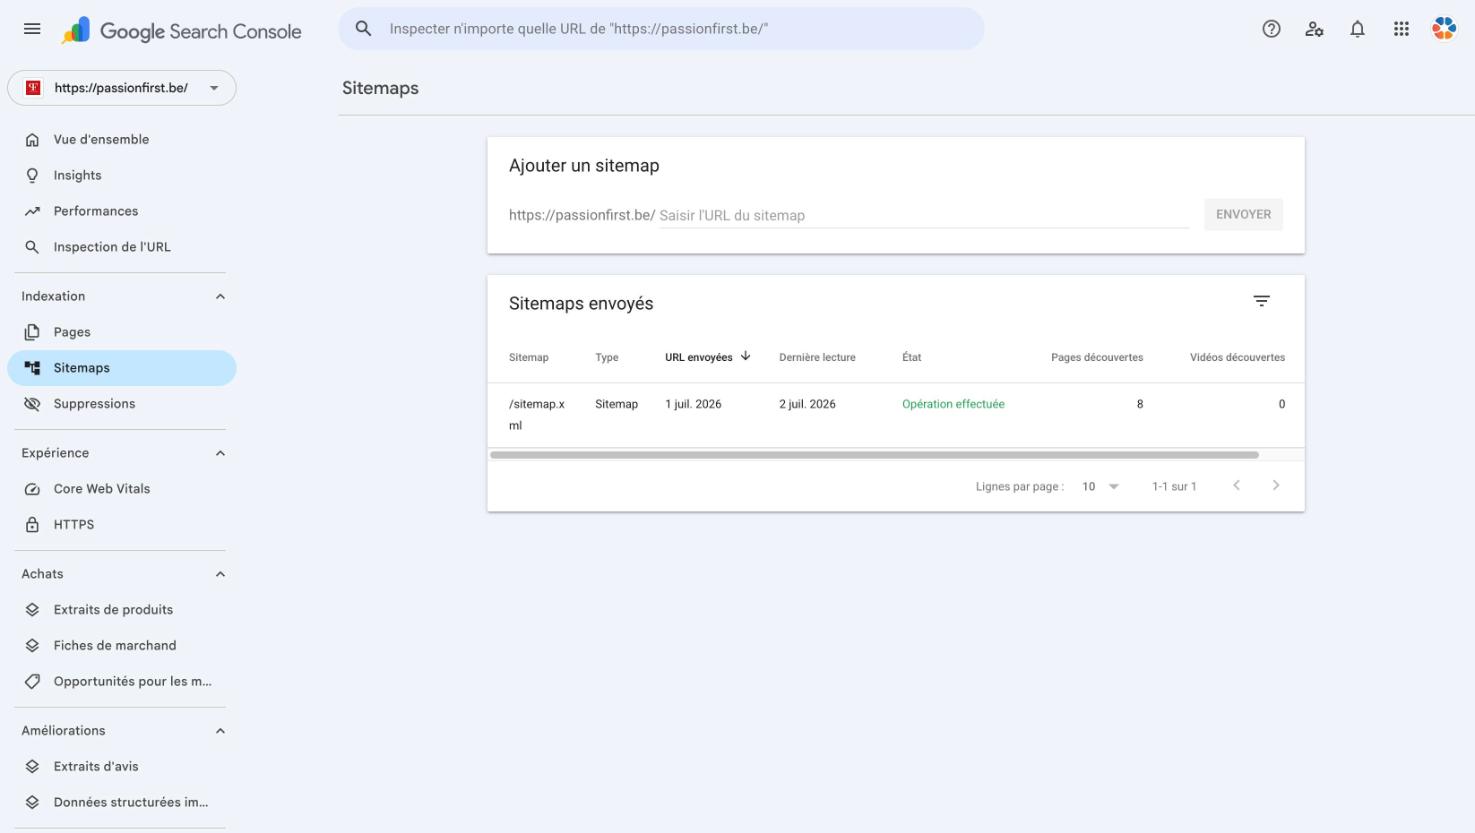Open Extraits d'avis

click(122, 767)
